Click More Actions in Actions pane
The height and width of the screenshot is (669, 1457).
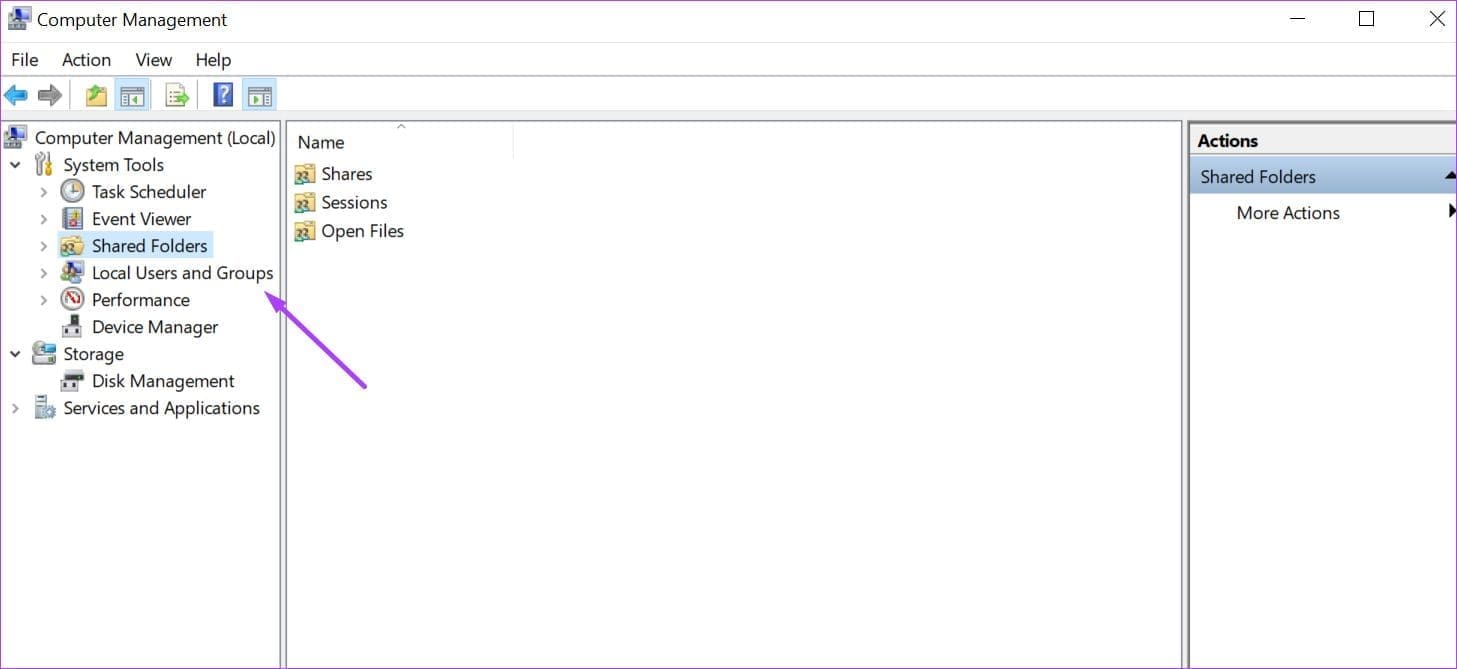coord(1287,213)
